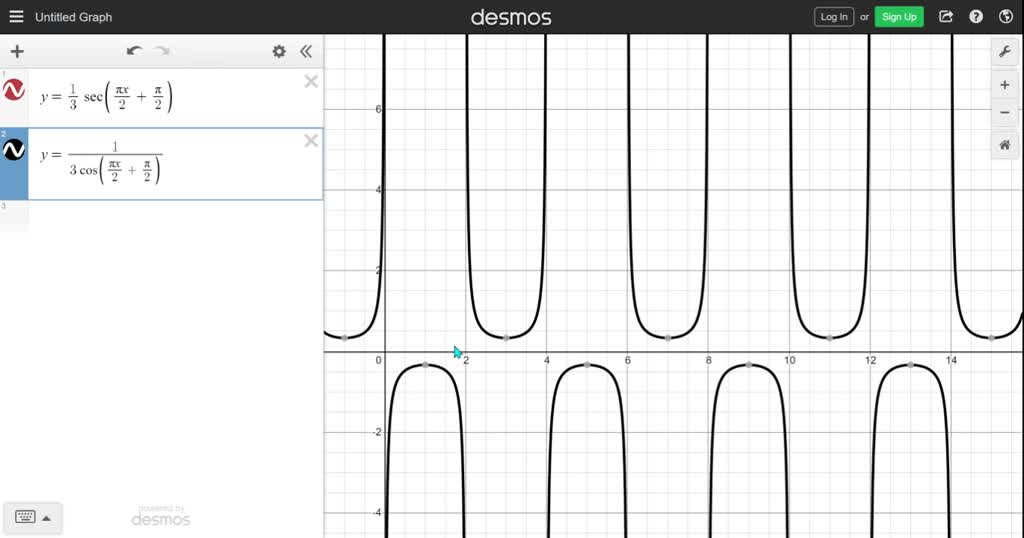Screen dimensions: 1024x538
Task: Click the green Sign Up button
Action: pyautogui.click(x=899, y=17)
